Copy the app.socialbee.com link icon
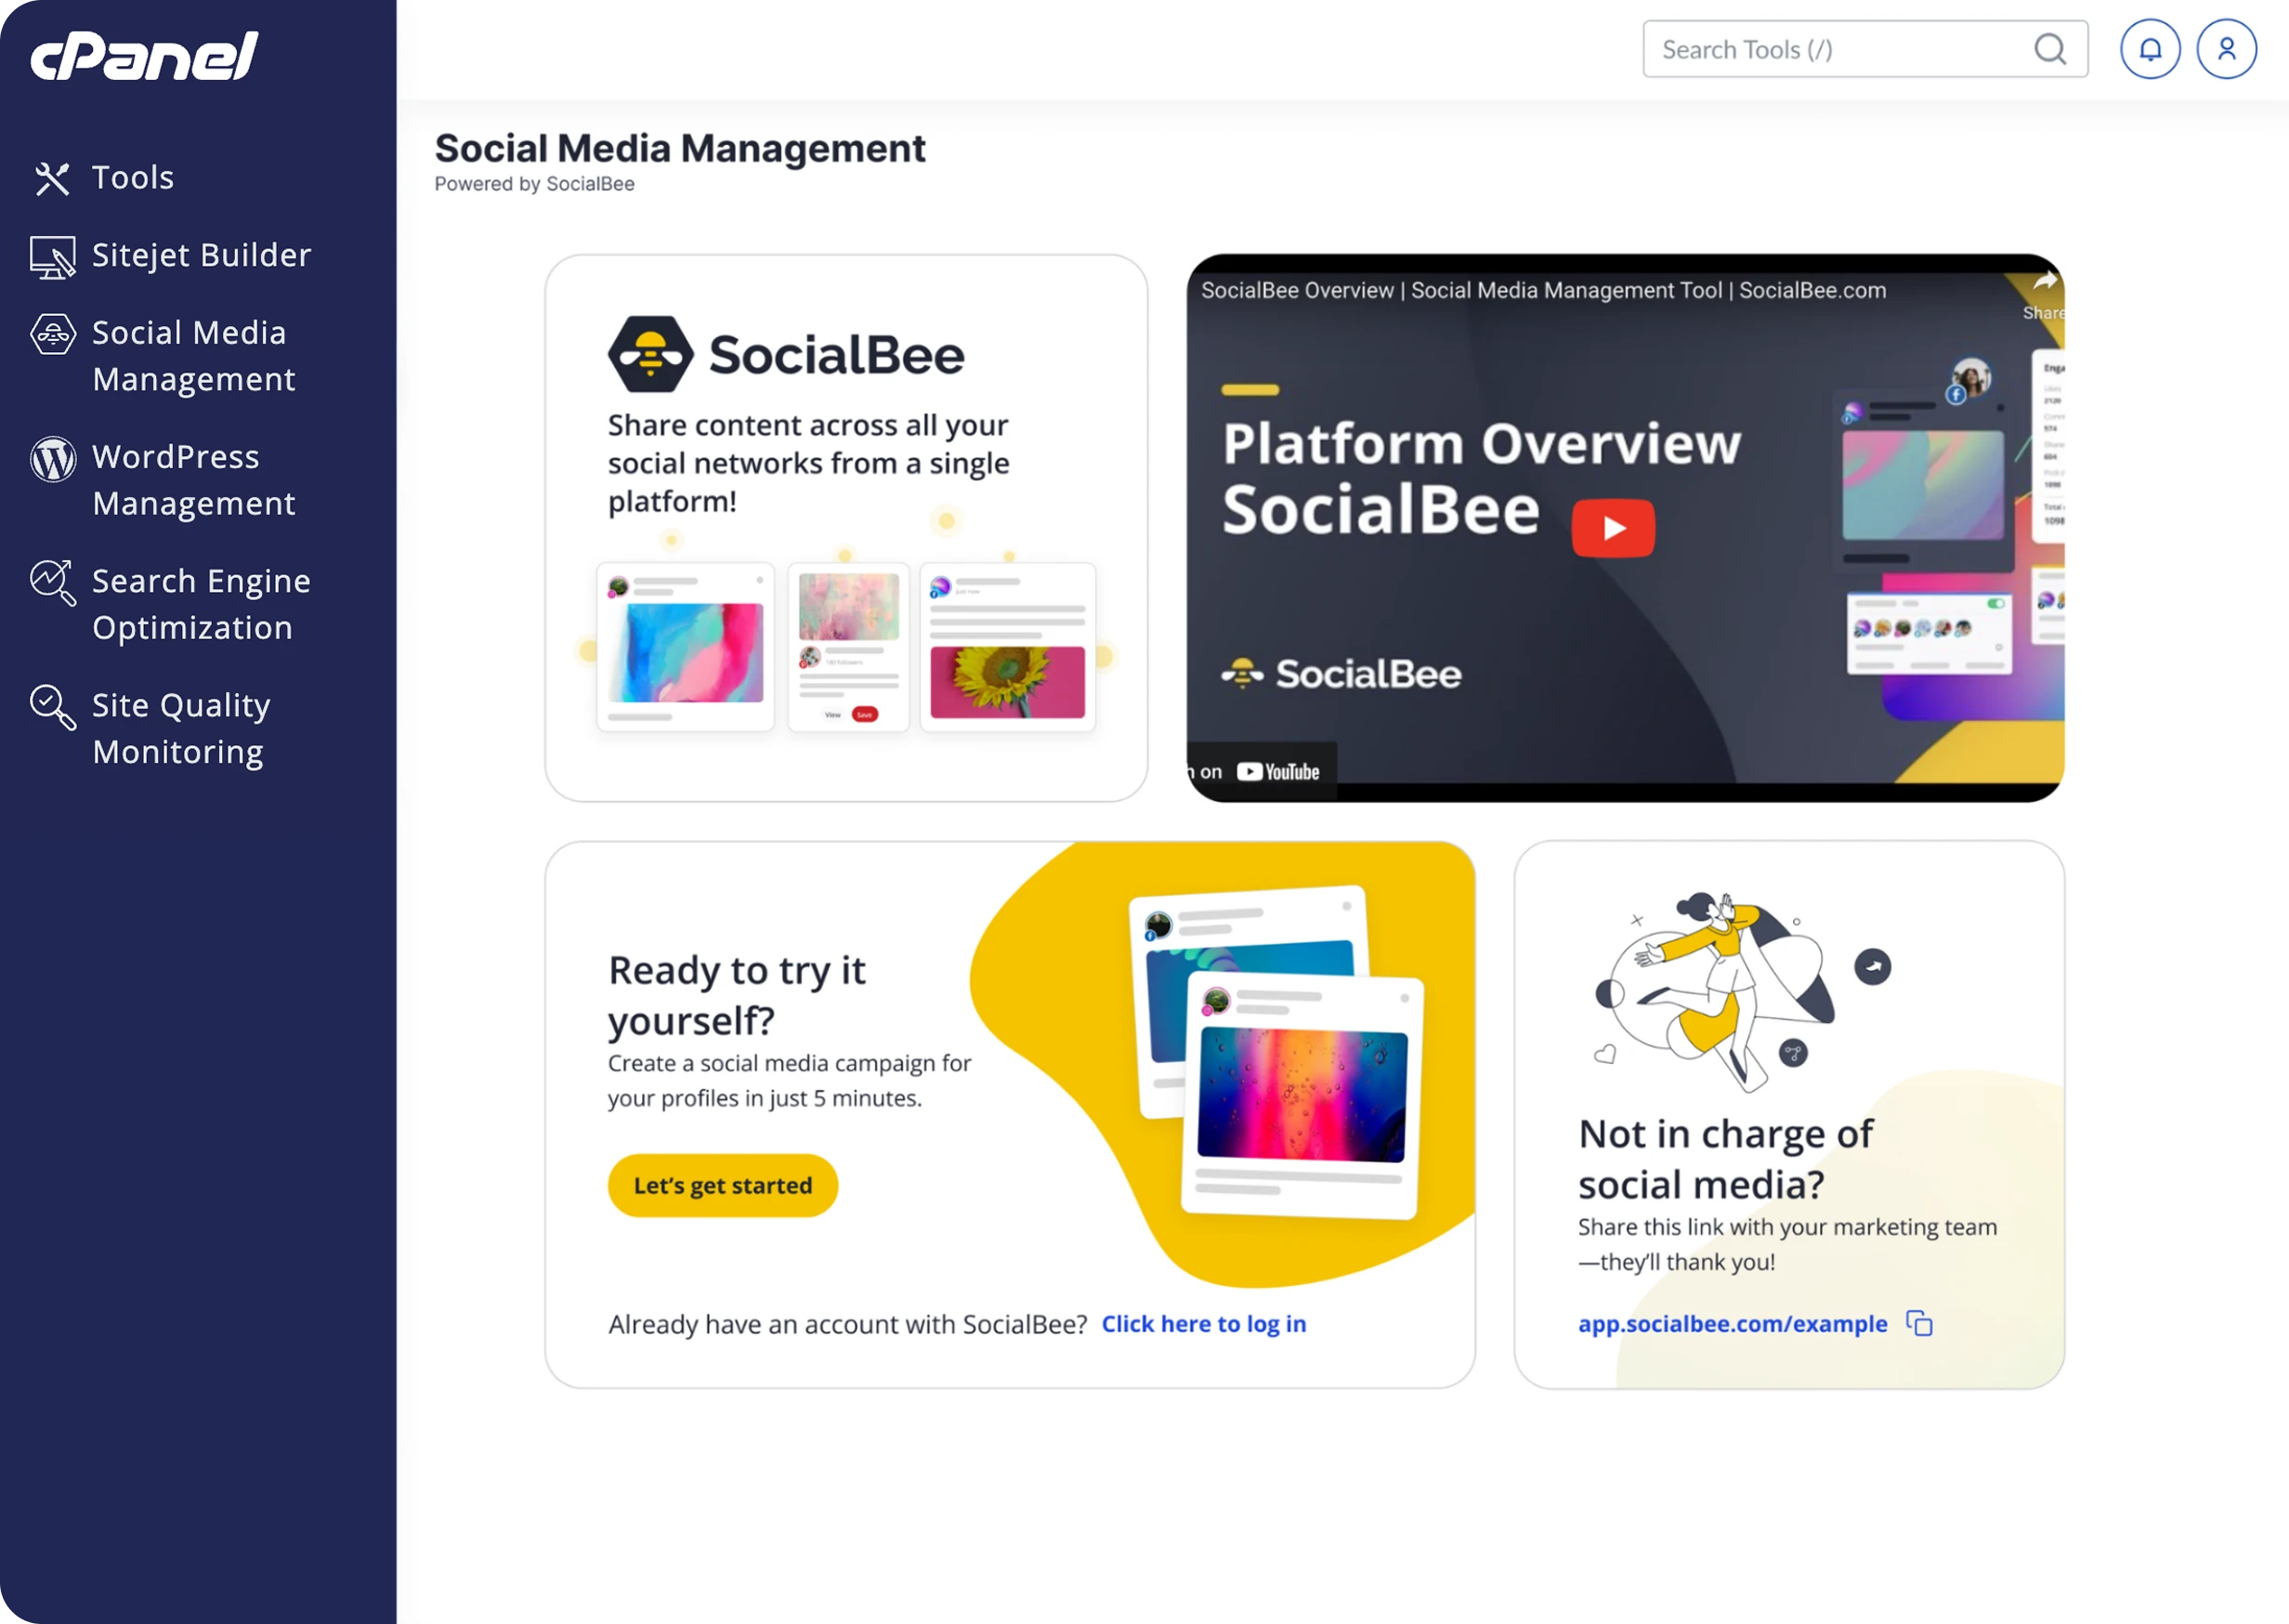This screenshot has width=2289, height=1624. pos(1918,1323)
